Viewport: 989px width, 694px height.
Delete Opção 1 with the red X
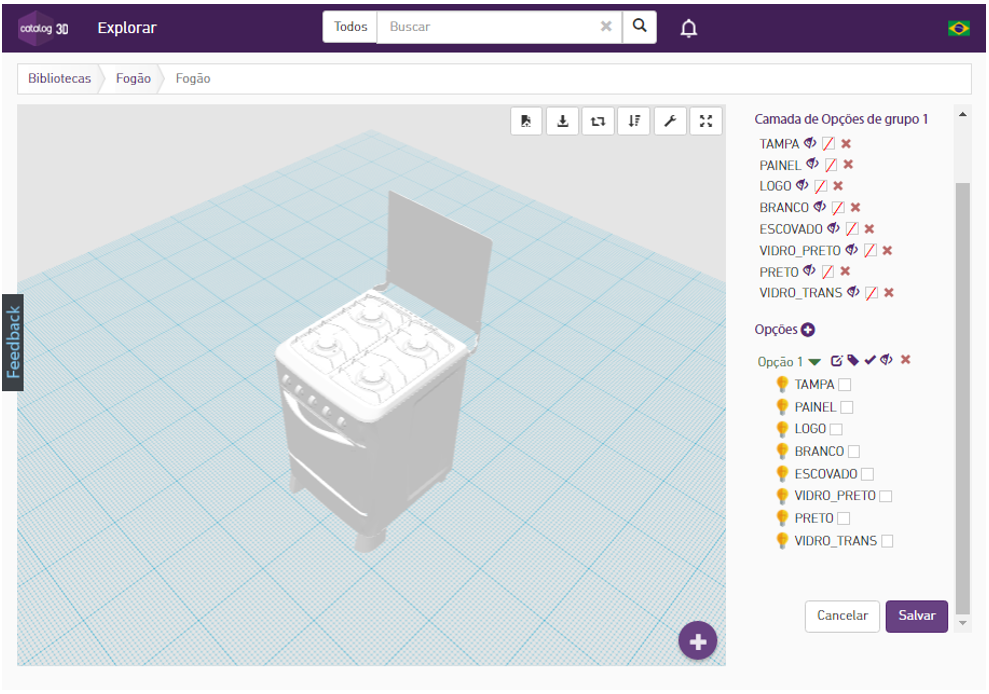point(906,360)
